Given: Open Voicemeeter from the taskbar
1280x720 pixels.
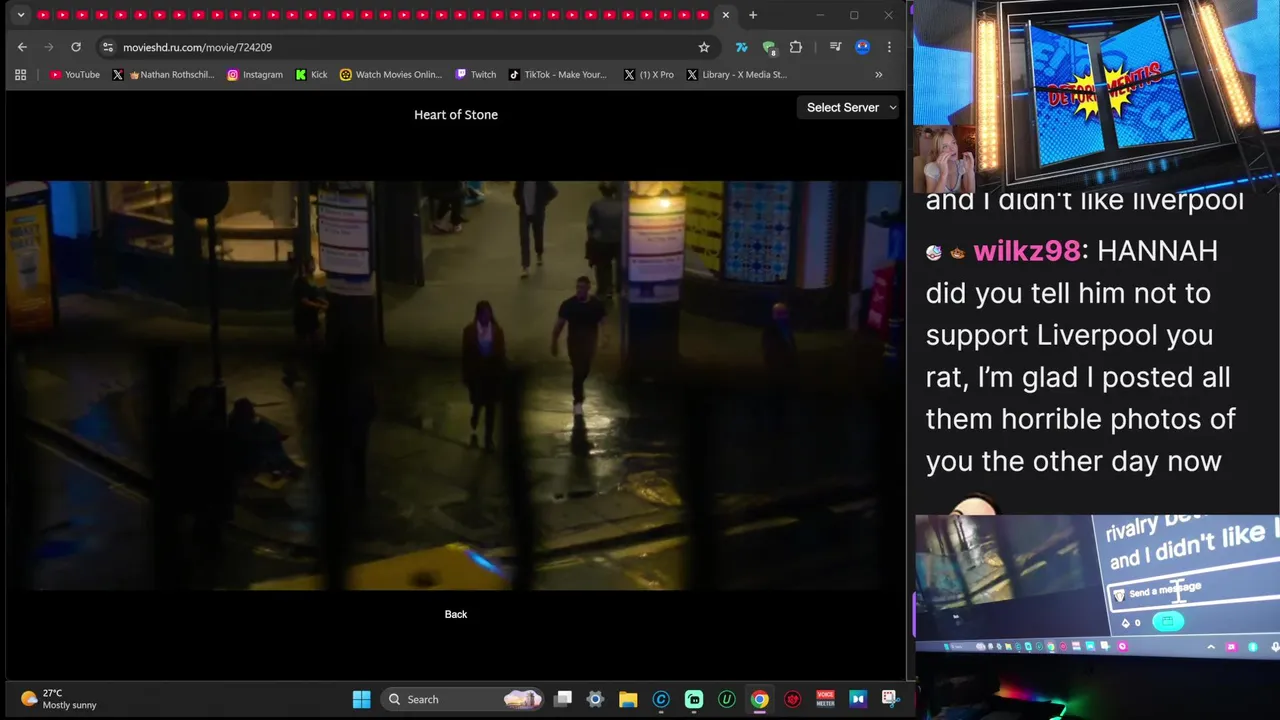Looking at the screenshot, I should tap(825, 699).
